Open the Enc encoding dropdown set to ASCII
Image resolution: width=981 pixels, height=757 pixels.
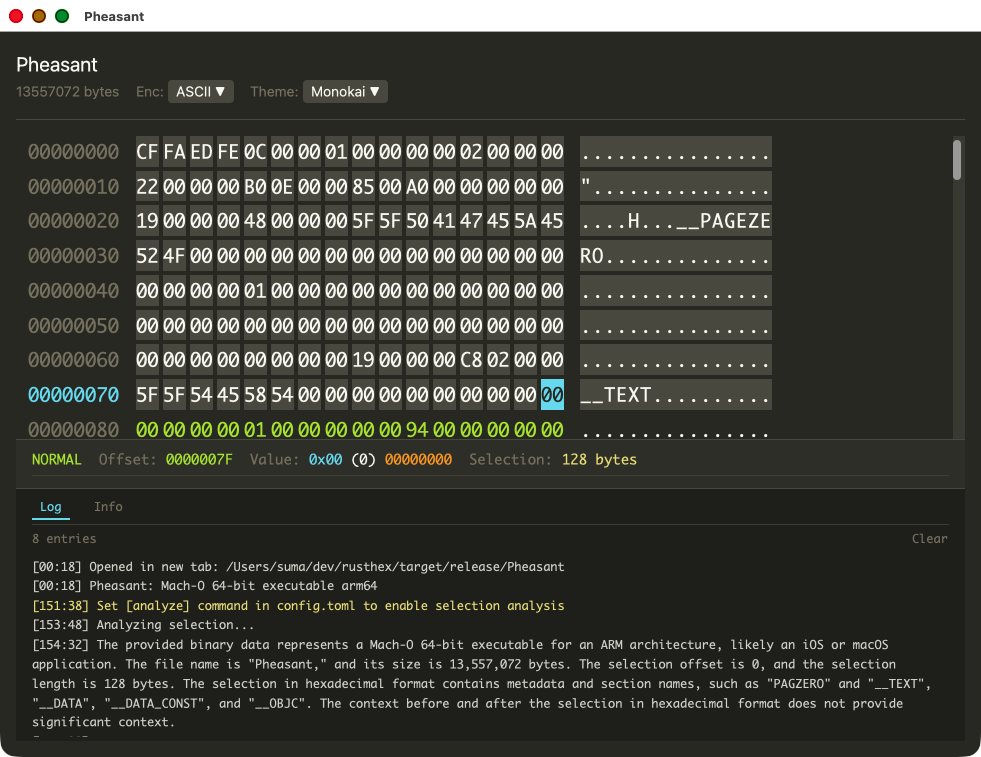(x=200, y=91)
